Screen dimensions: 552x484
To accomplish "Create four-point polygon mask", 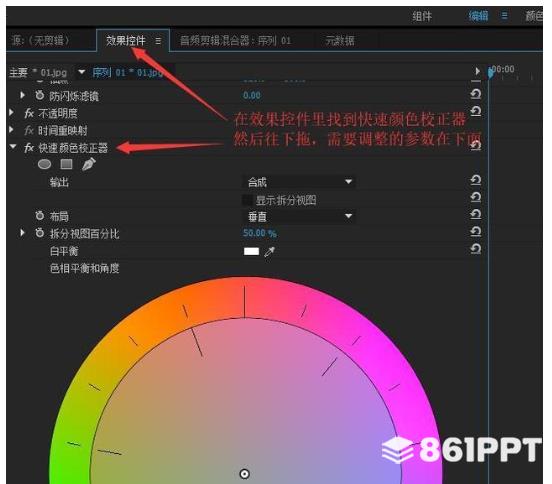I will [x=67, y=164].
